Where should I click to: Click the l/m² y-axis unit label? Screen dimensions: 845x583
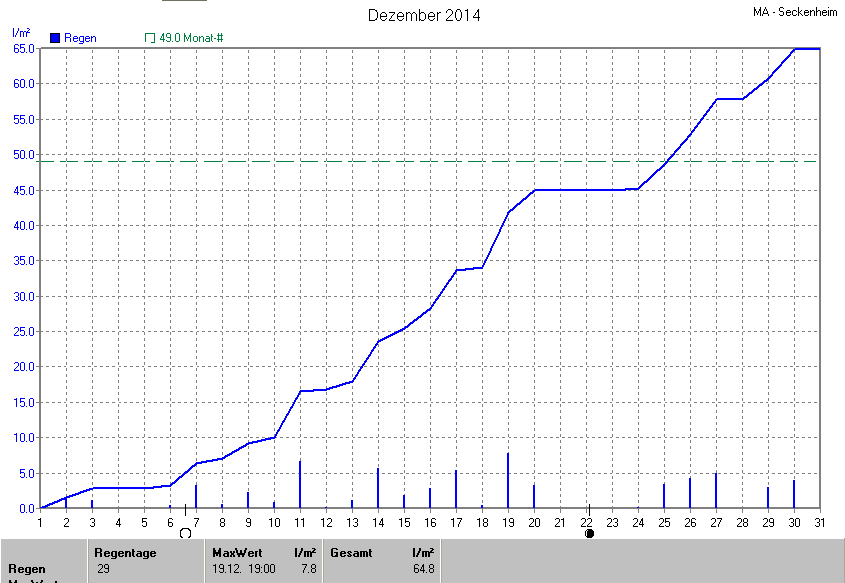point(21,33)
